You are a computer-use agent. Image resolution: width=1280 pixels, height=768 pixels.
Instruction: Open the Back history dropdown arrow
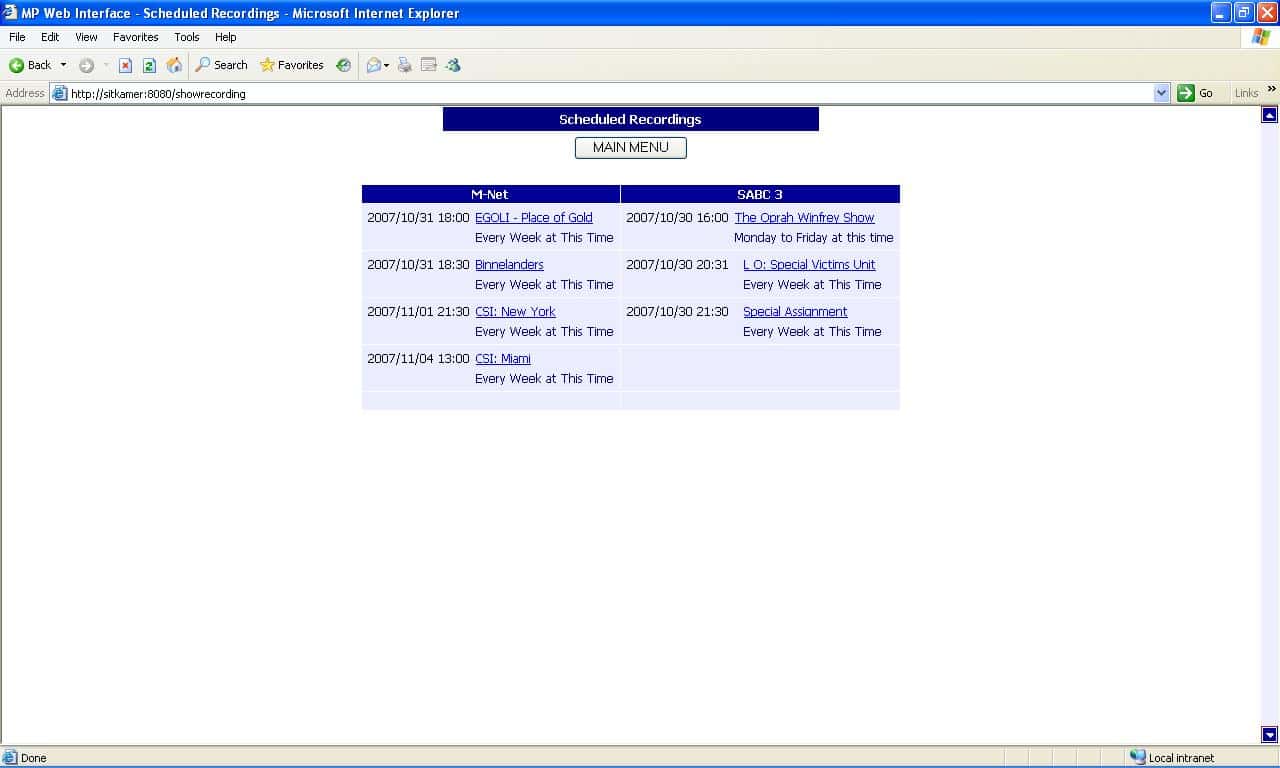63,65
